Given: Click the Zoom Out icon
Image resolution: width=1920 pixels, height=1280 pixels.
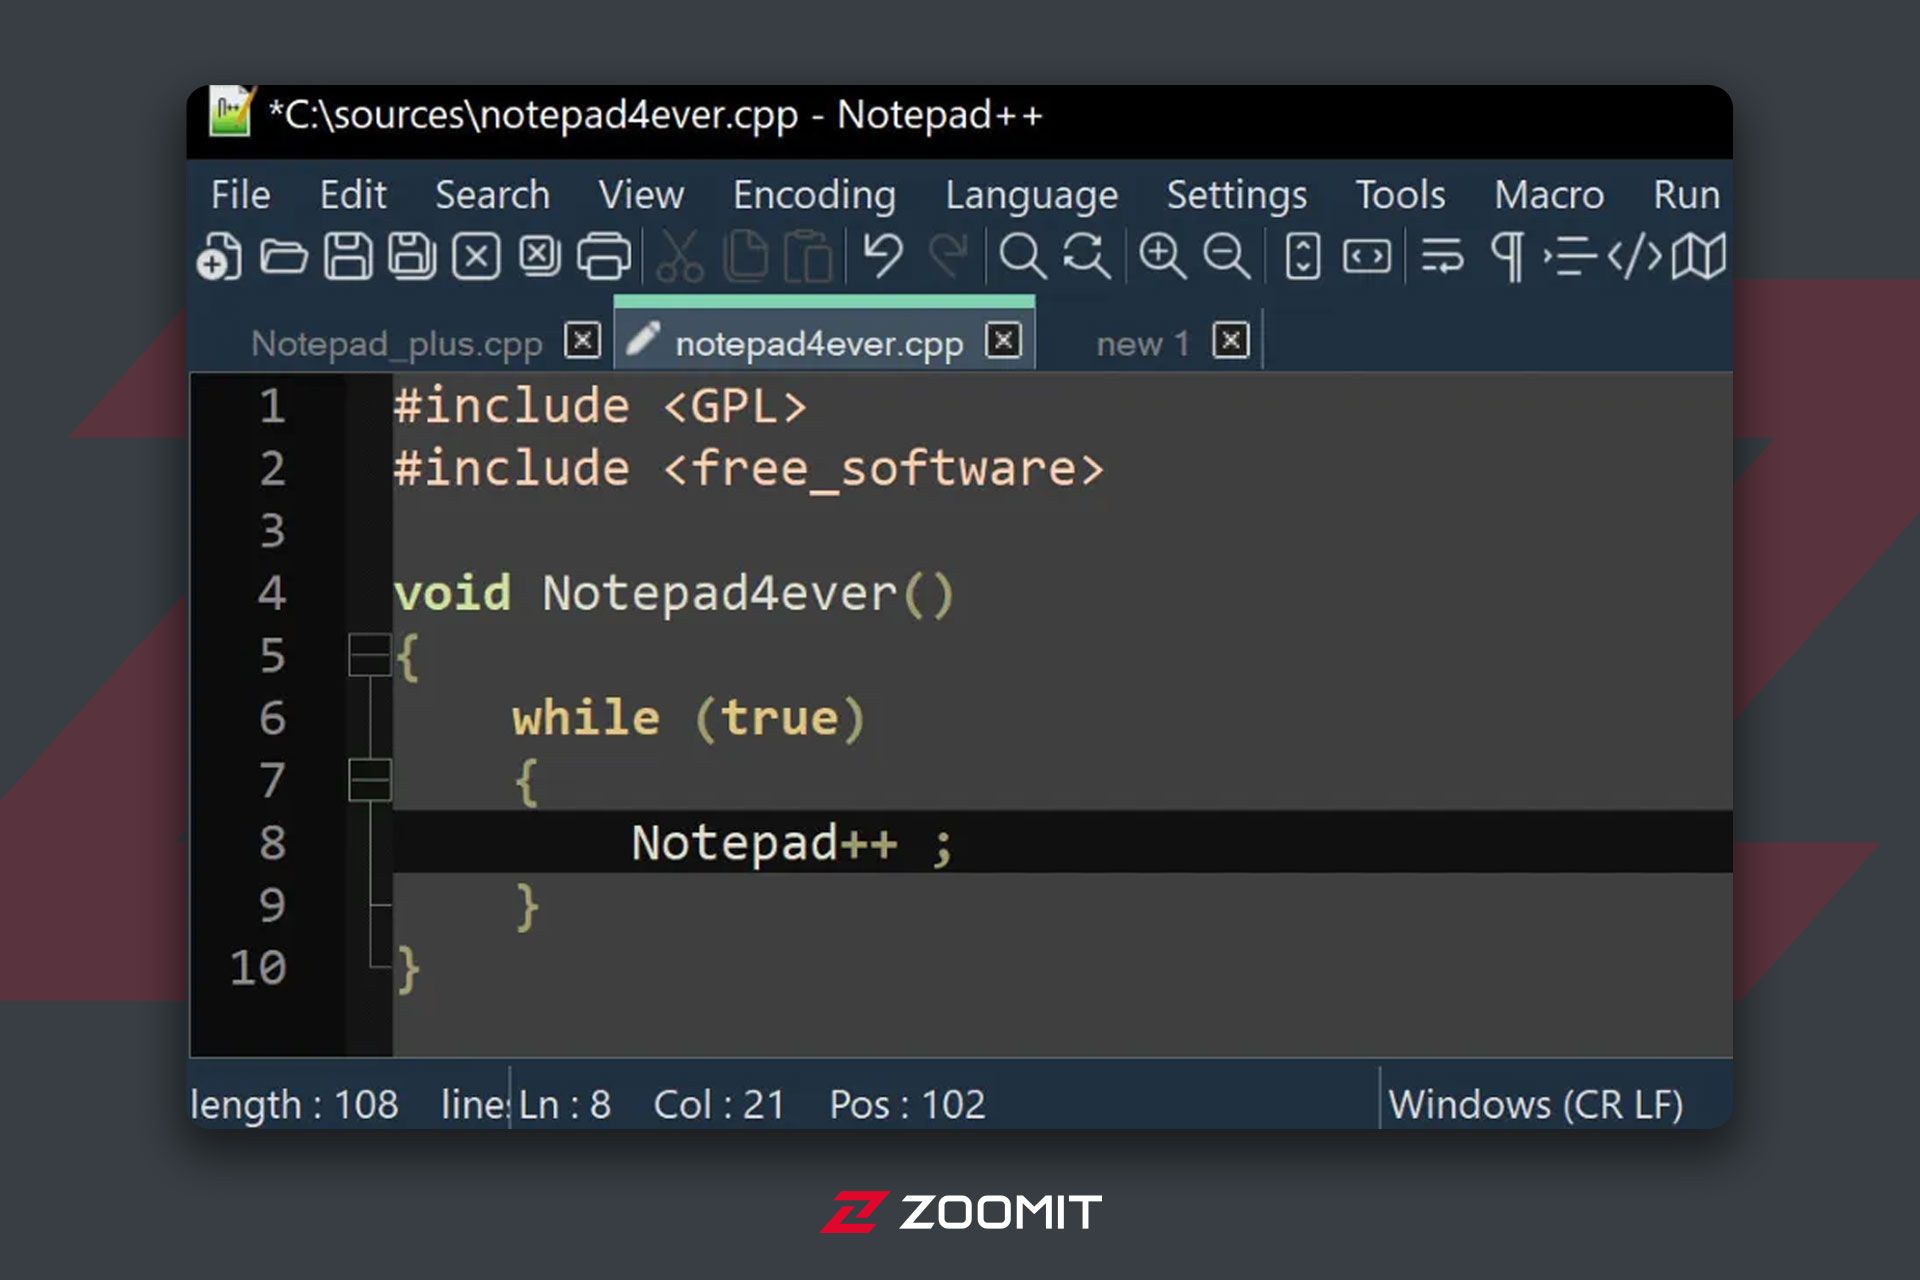Looking at the screenshot, I should (x=1226, y=256).
